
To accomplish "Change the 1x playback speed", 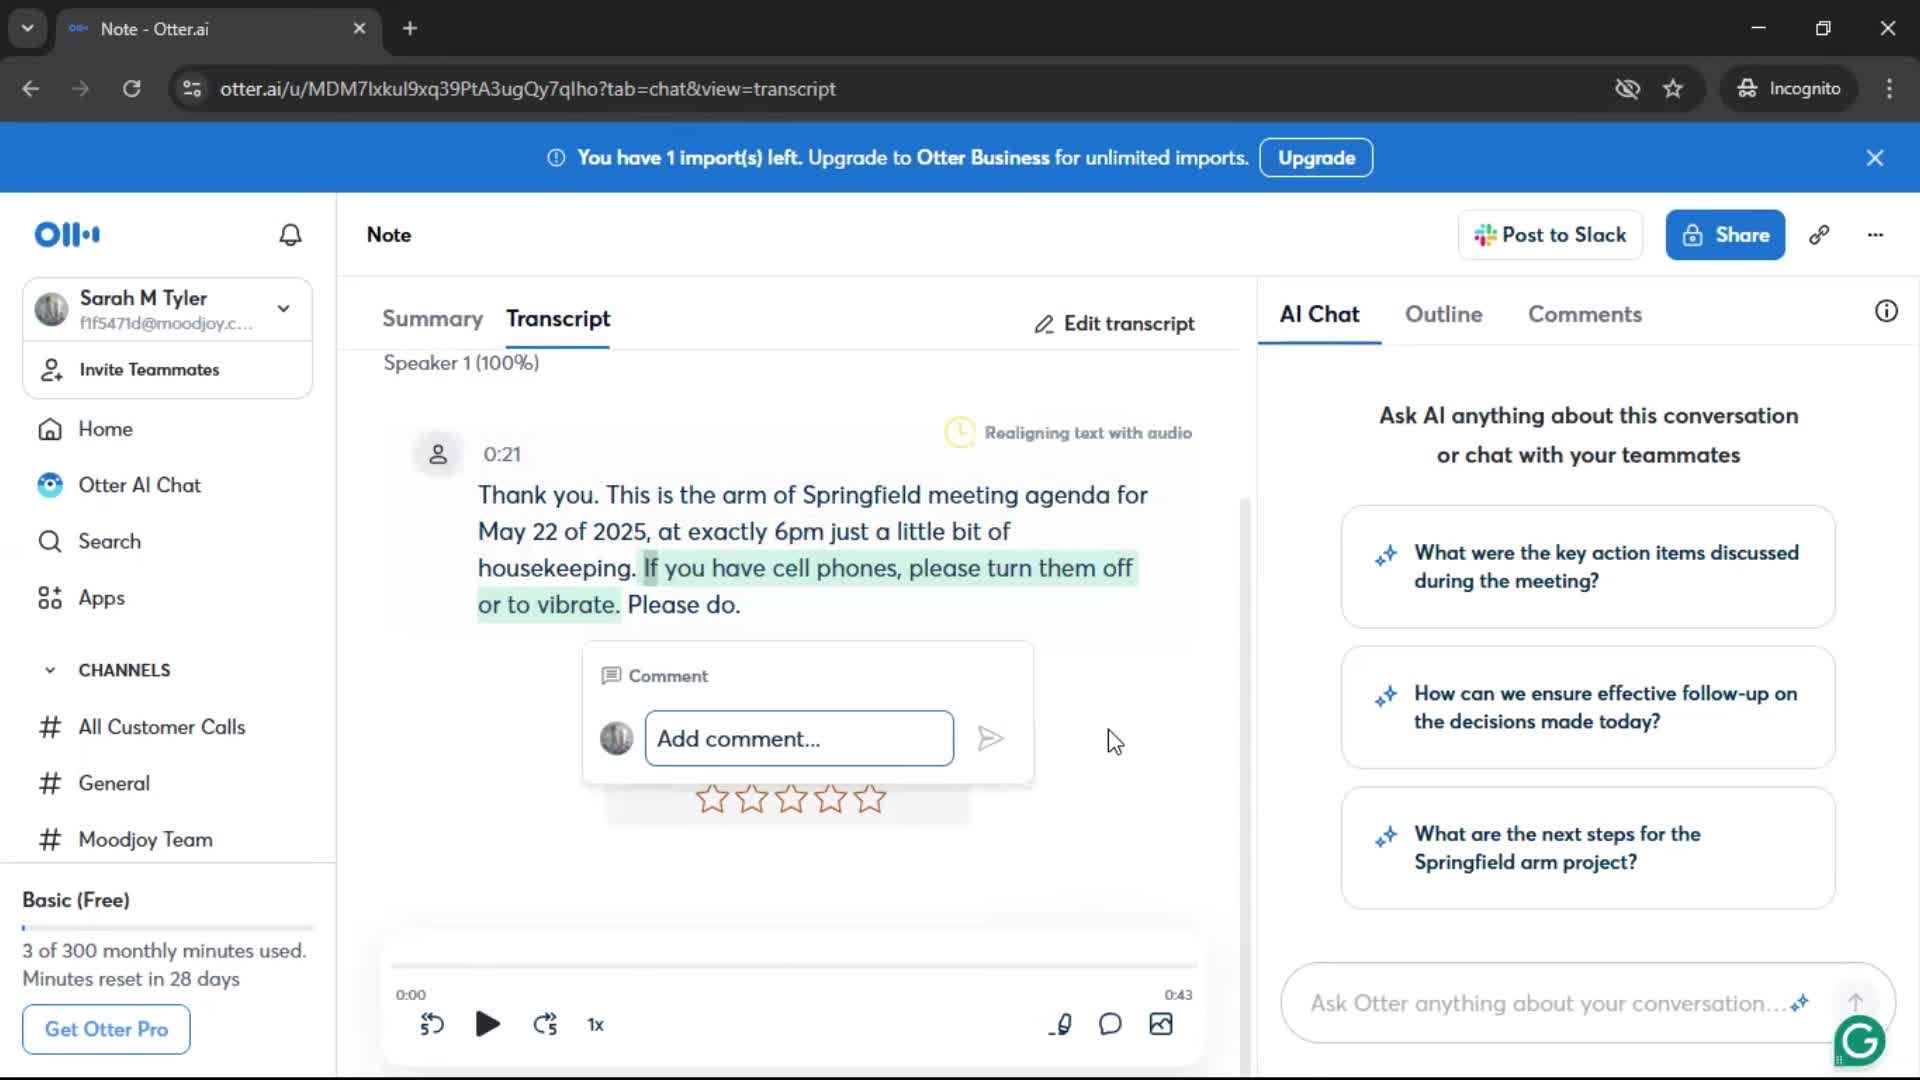I will [x=596, y=1025].
